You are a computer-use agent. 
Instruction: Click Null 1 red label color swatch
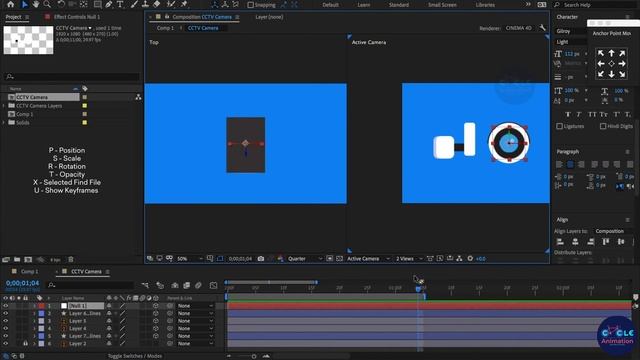coord(42,306)
